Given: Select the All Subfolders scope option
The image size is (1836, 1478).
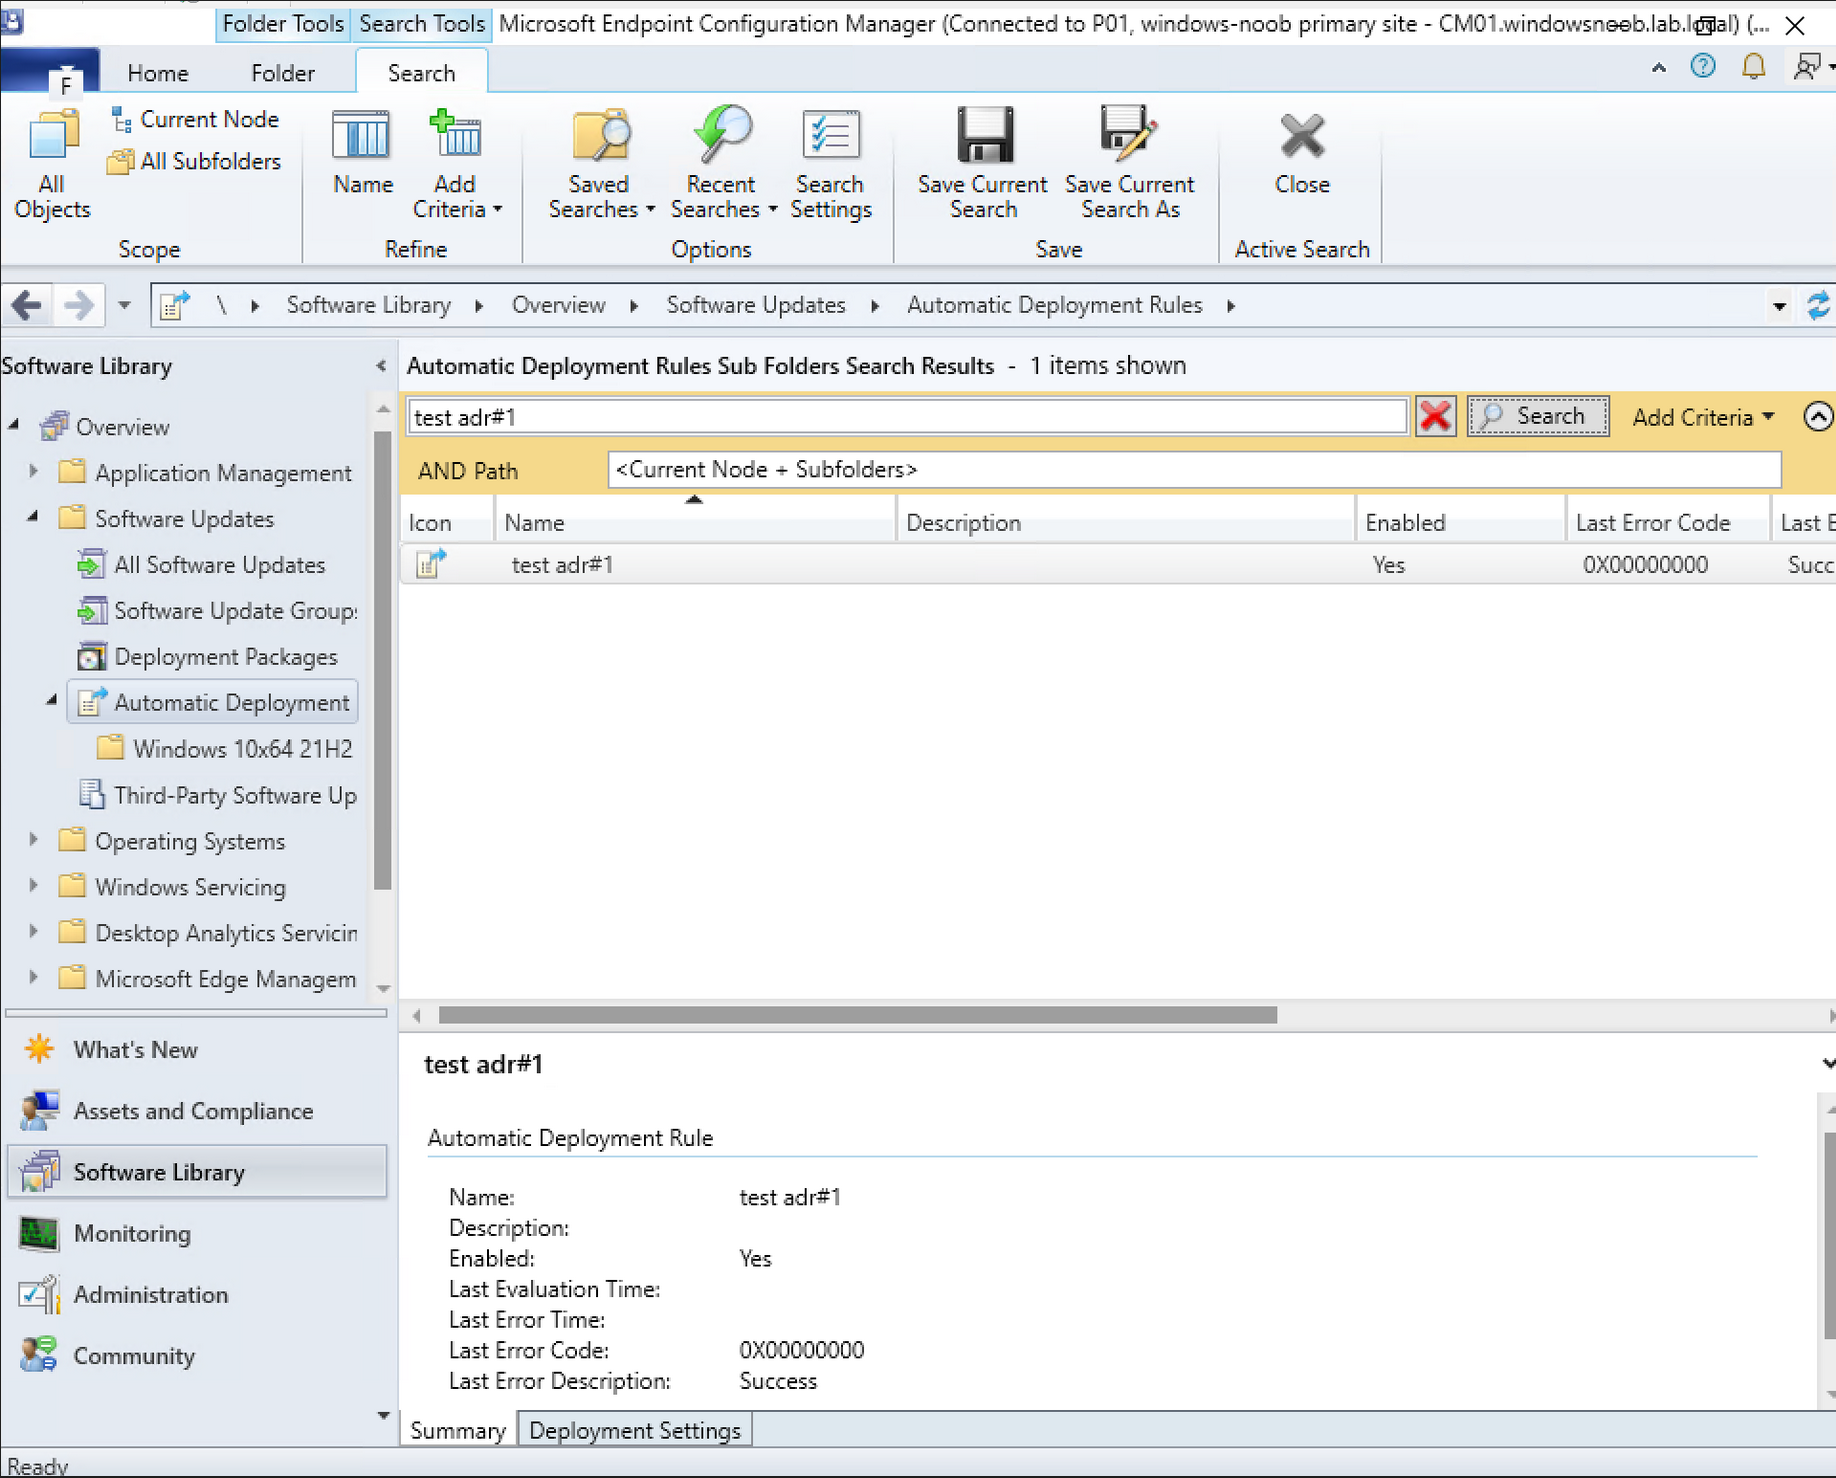Looking at the screenshot, I should 195,161.
